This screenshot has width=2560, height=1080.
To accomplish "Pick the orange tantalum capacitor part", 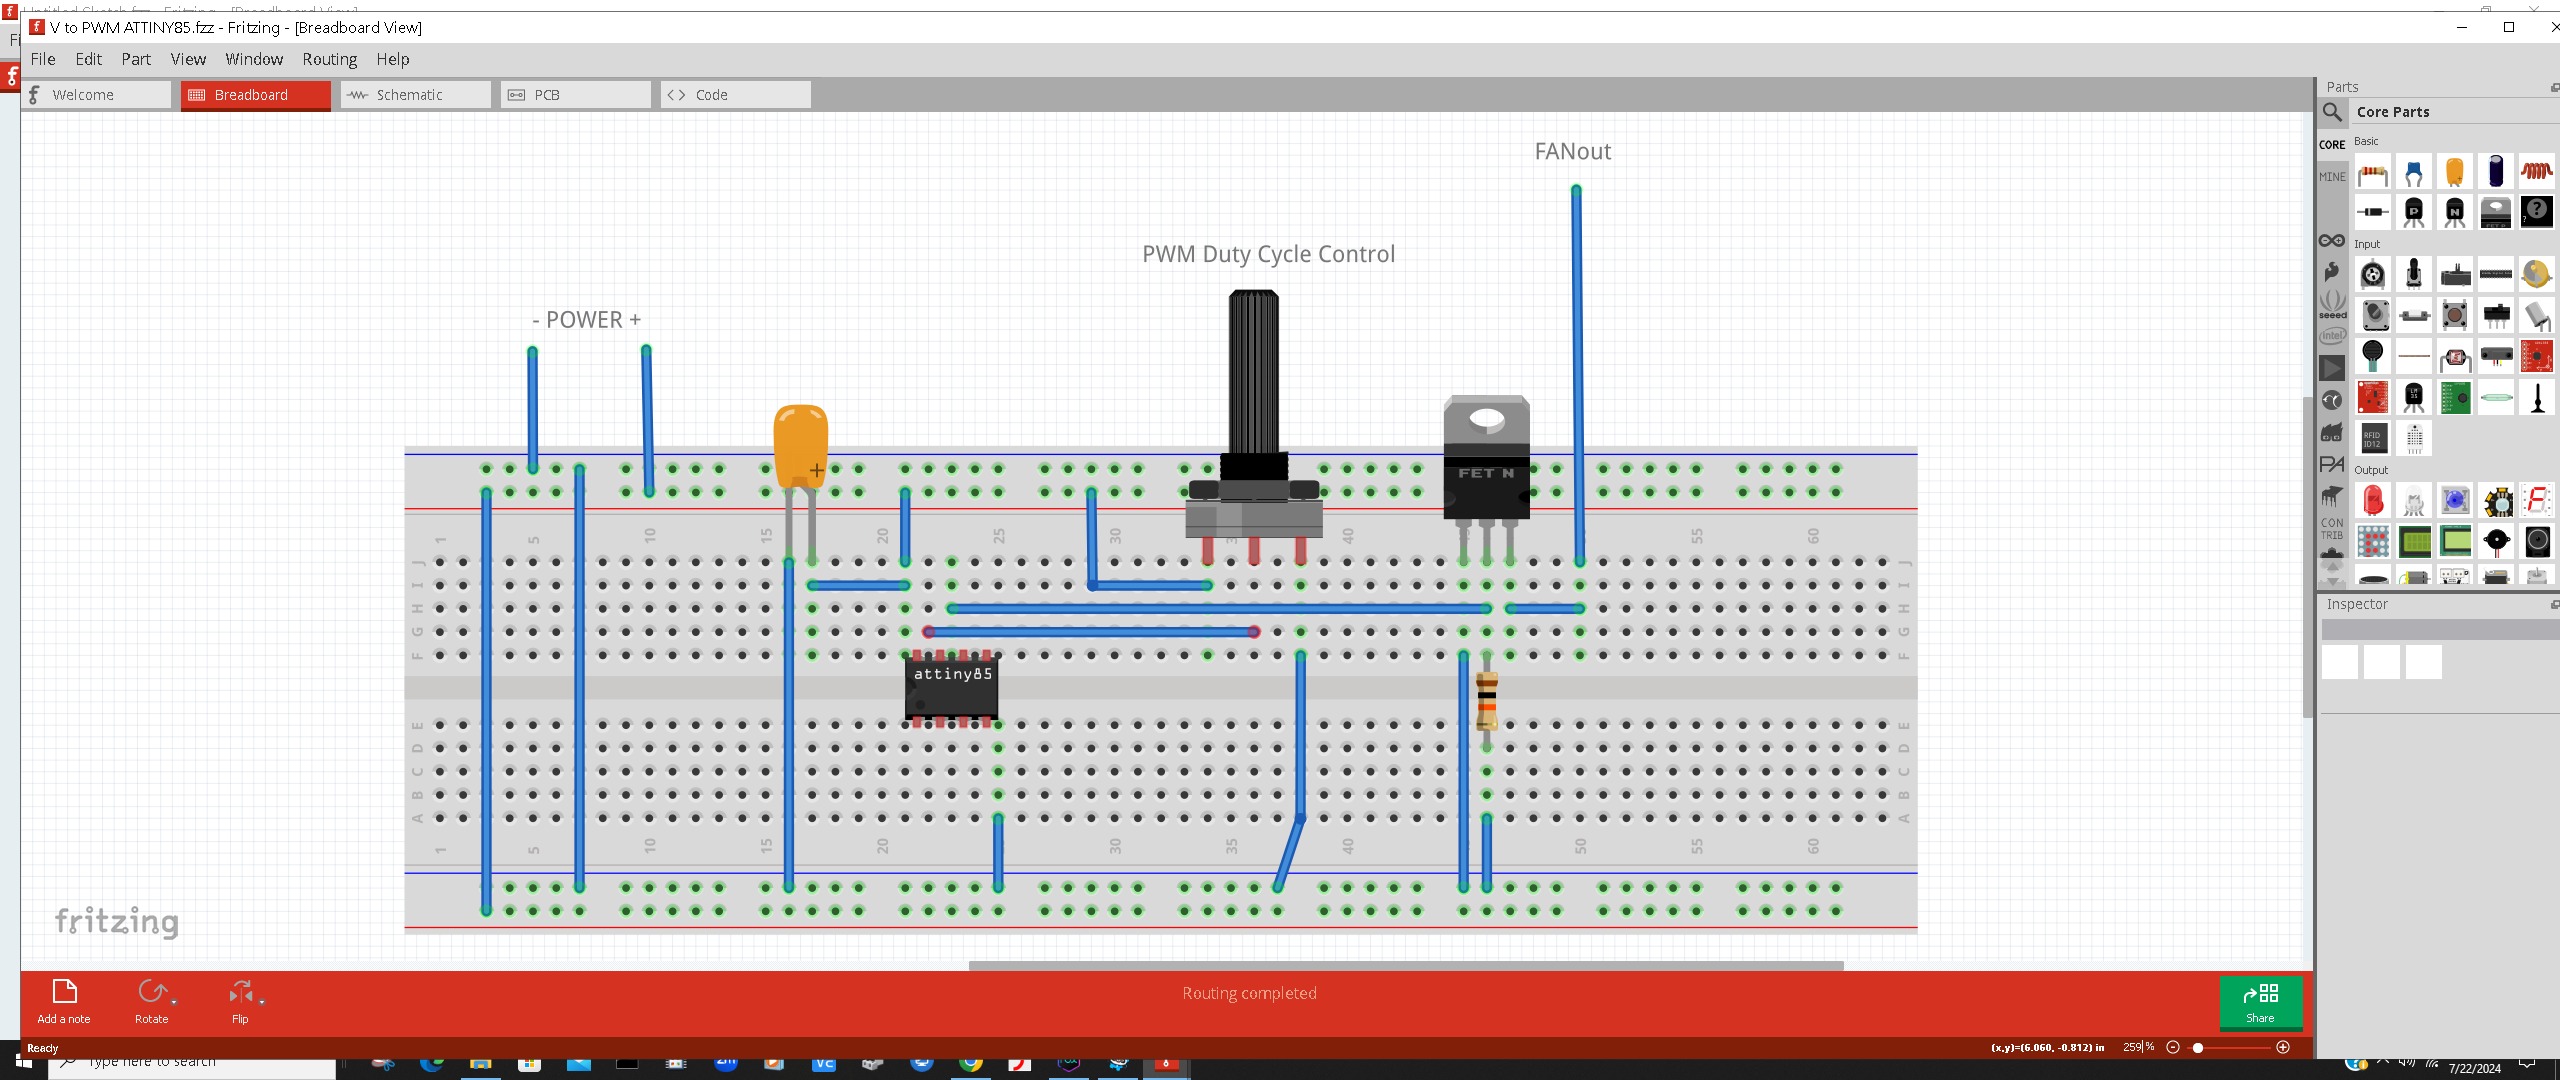I will 2454,172.
